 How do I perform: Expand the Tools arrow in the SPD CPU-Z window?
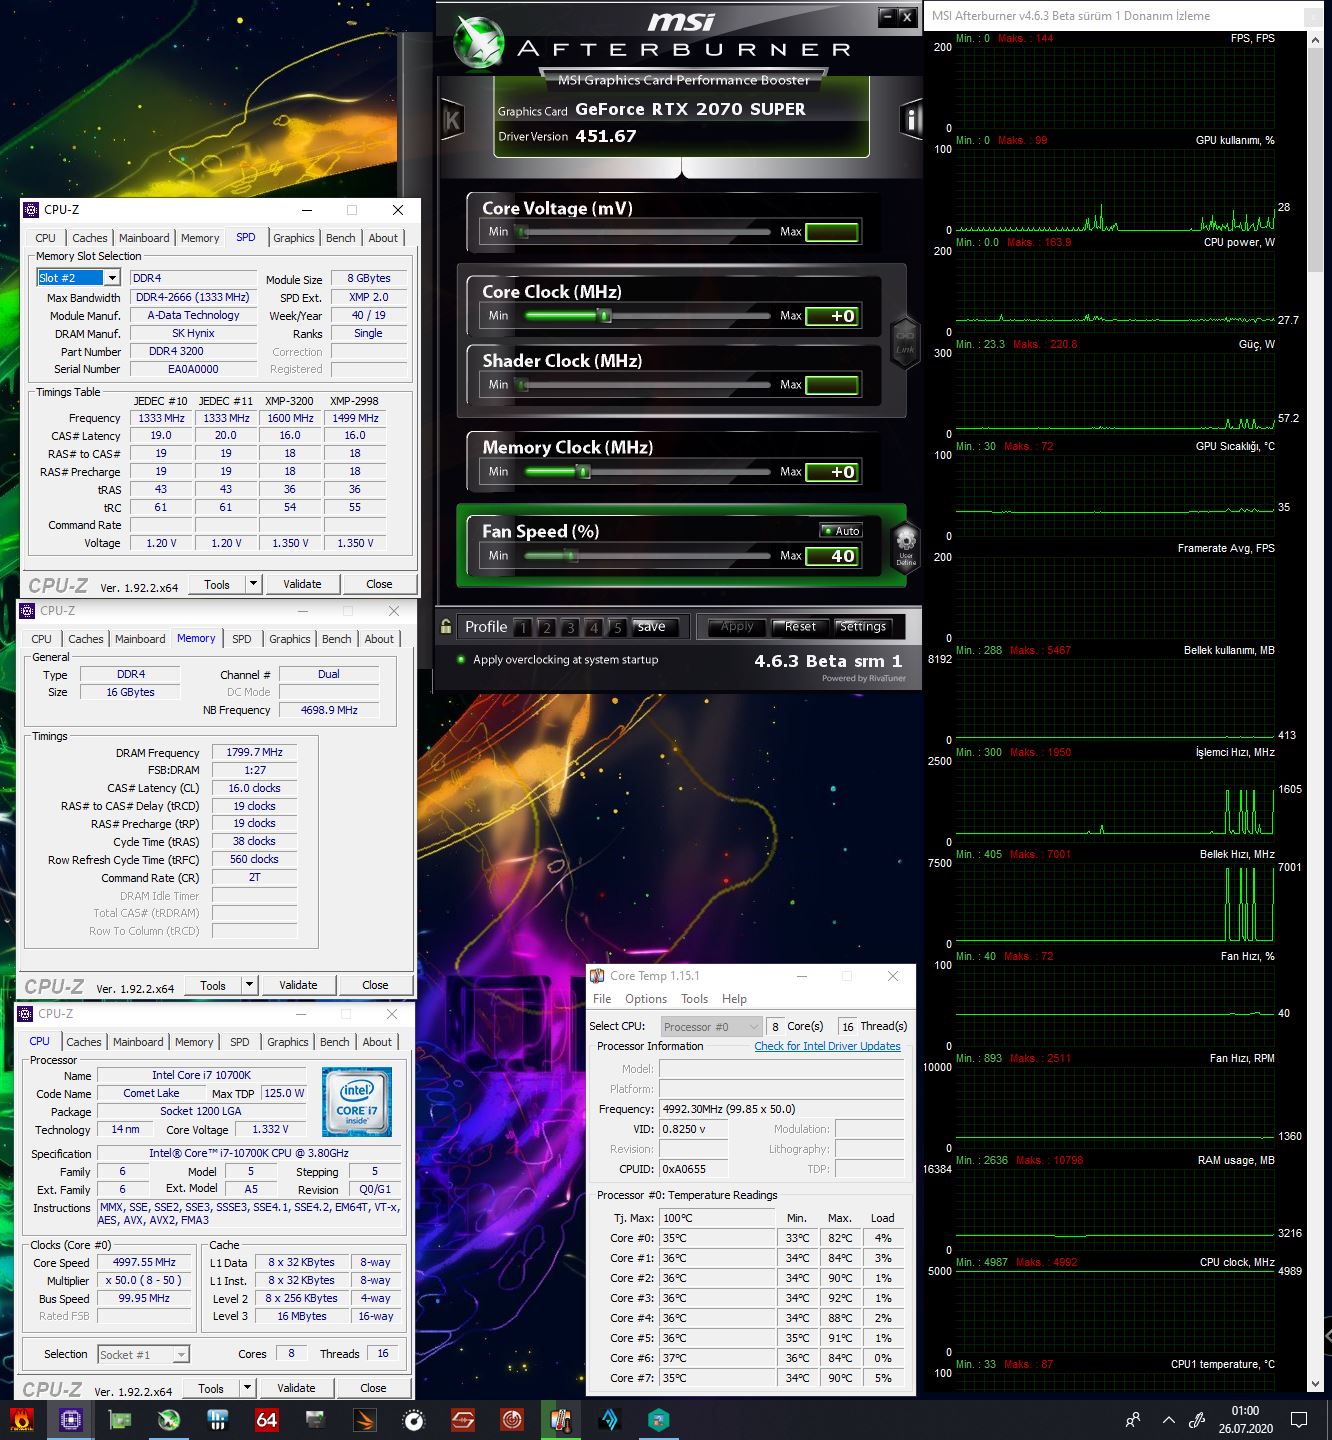253,584
